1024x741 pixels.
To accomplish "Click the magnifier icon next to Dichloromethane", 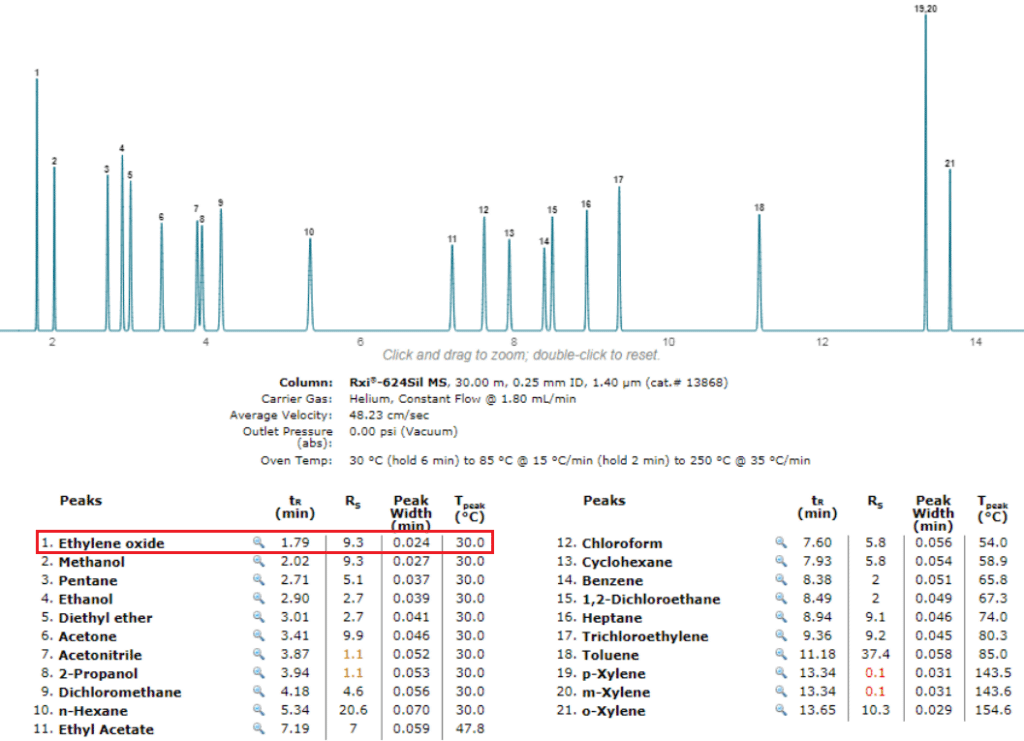I will tap(258, 692).
